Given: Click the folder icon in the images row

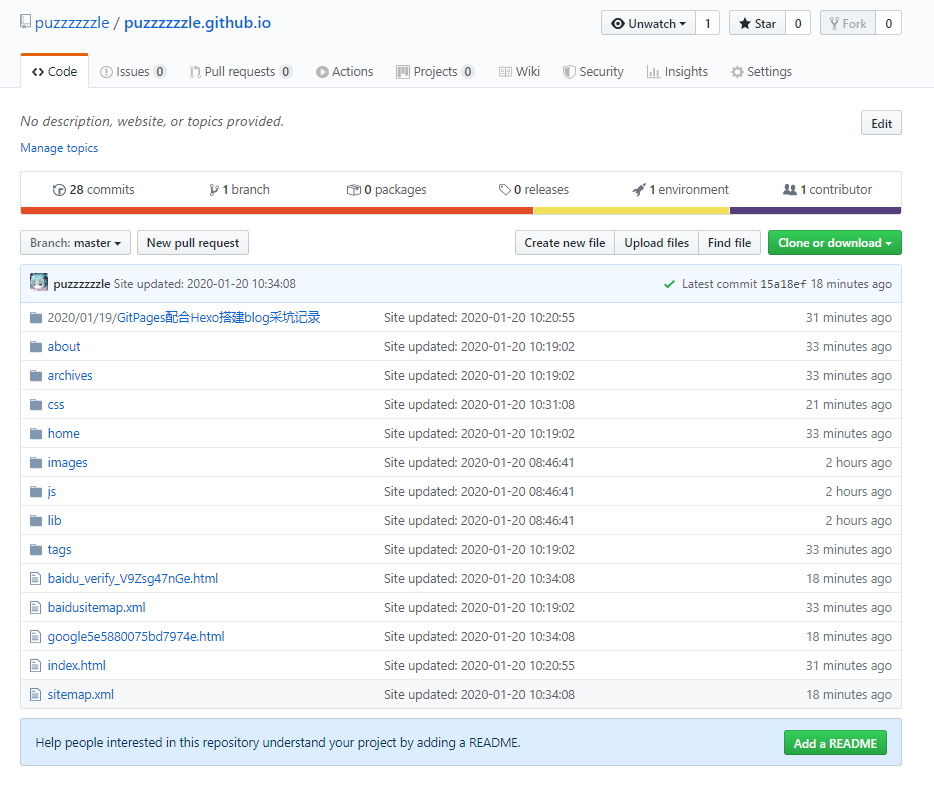Looking at the screenshot, I should click(x=36, y=463).
